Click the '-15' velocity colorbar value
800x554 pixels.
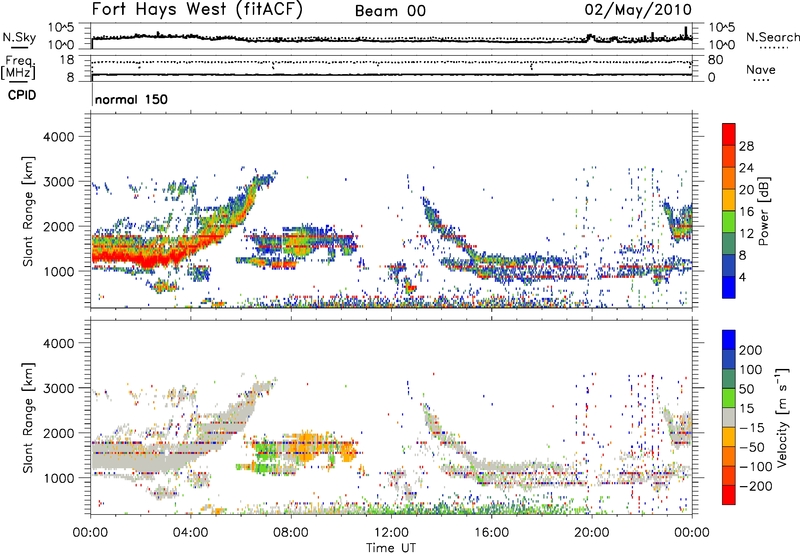point(752,427)
